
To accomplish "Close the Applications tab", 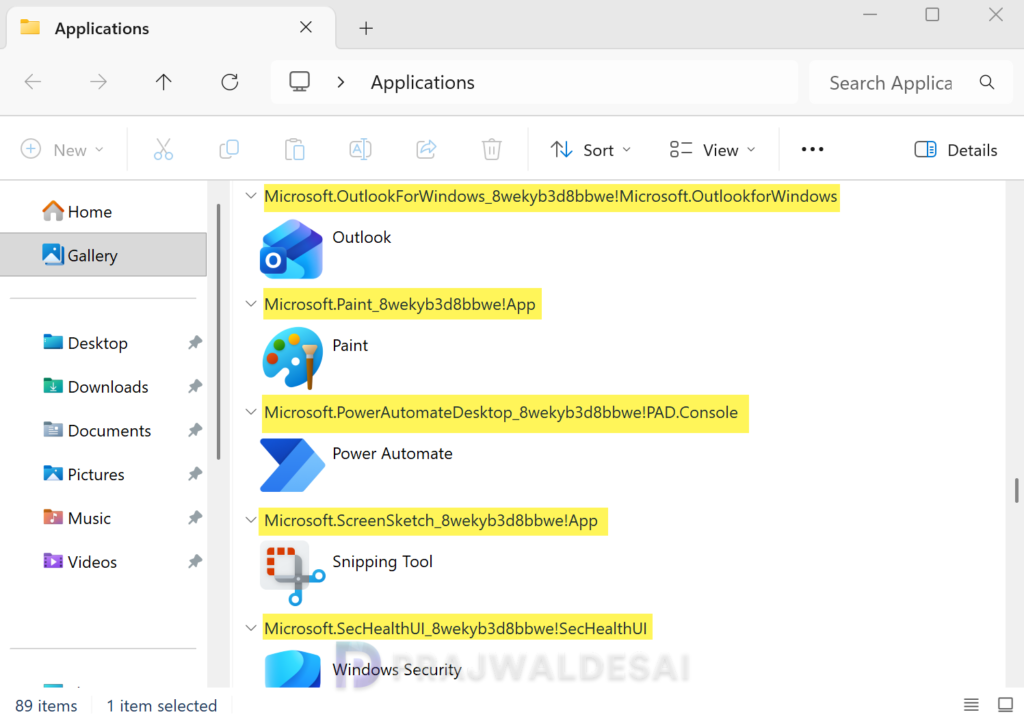I will click(306, 27).
